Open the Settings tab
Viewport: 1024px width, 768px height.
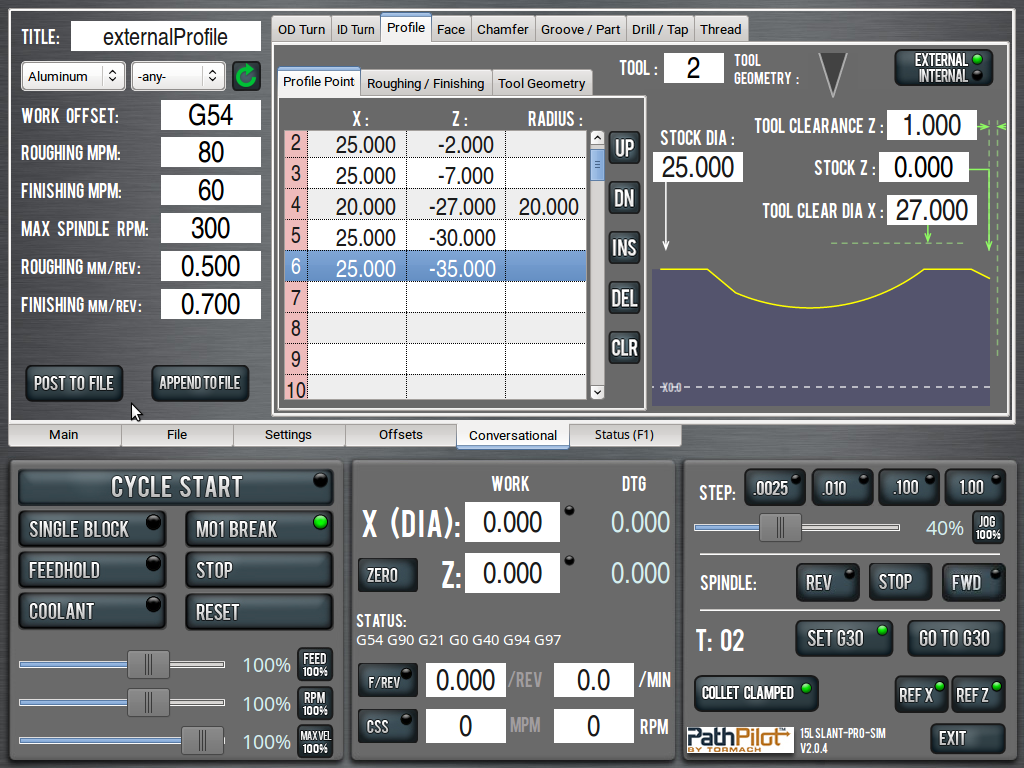tap(288, 435)
